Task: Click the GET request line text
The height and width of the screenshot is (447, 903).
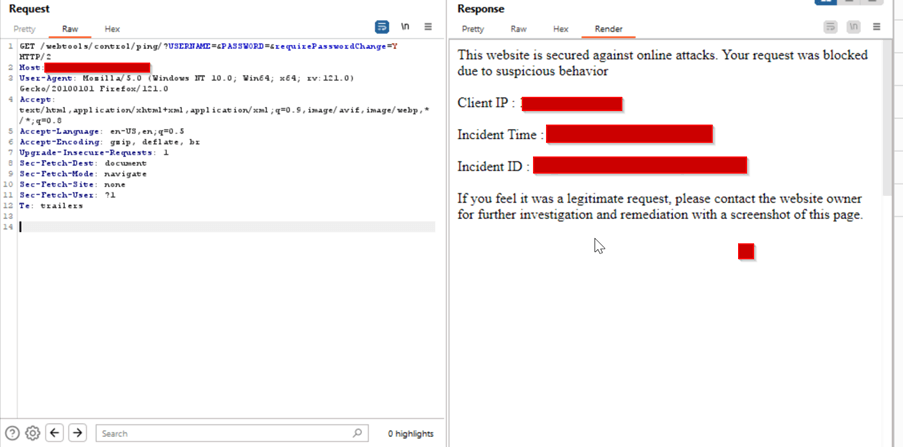Action: click(208, 51)
